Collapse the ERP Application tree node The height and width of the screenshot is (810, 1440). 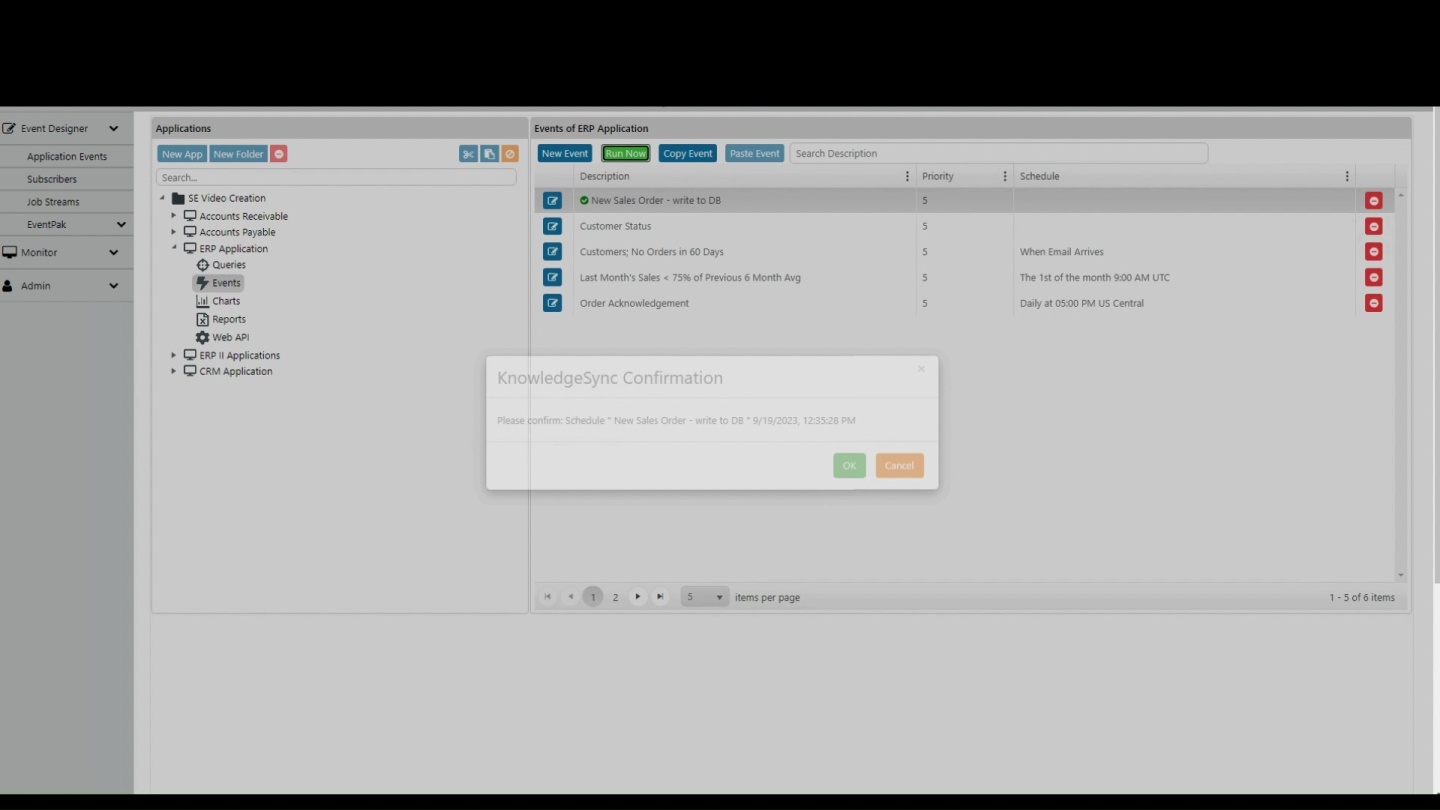tap(174, 248)
